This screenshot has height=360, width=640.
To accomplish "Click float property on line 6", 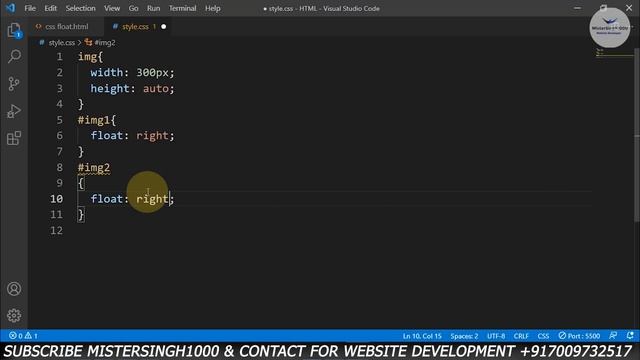I will pyautogui.click(x=107, y=136).
